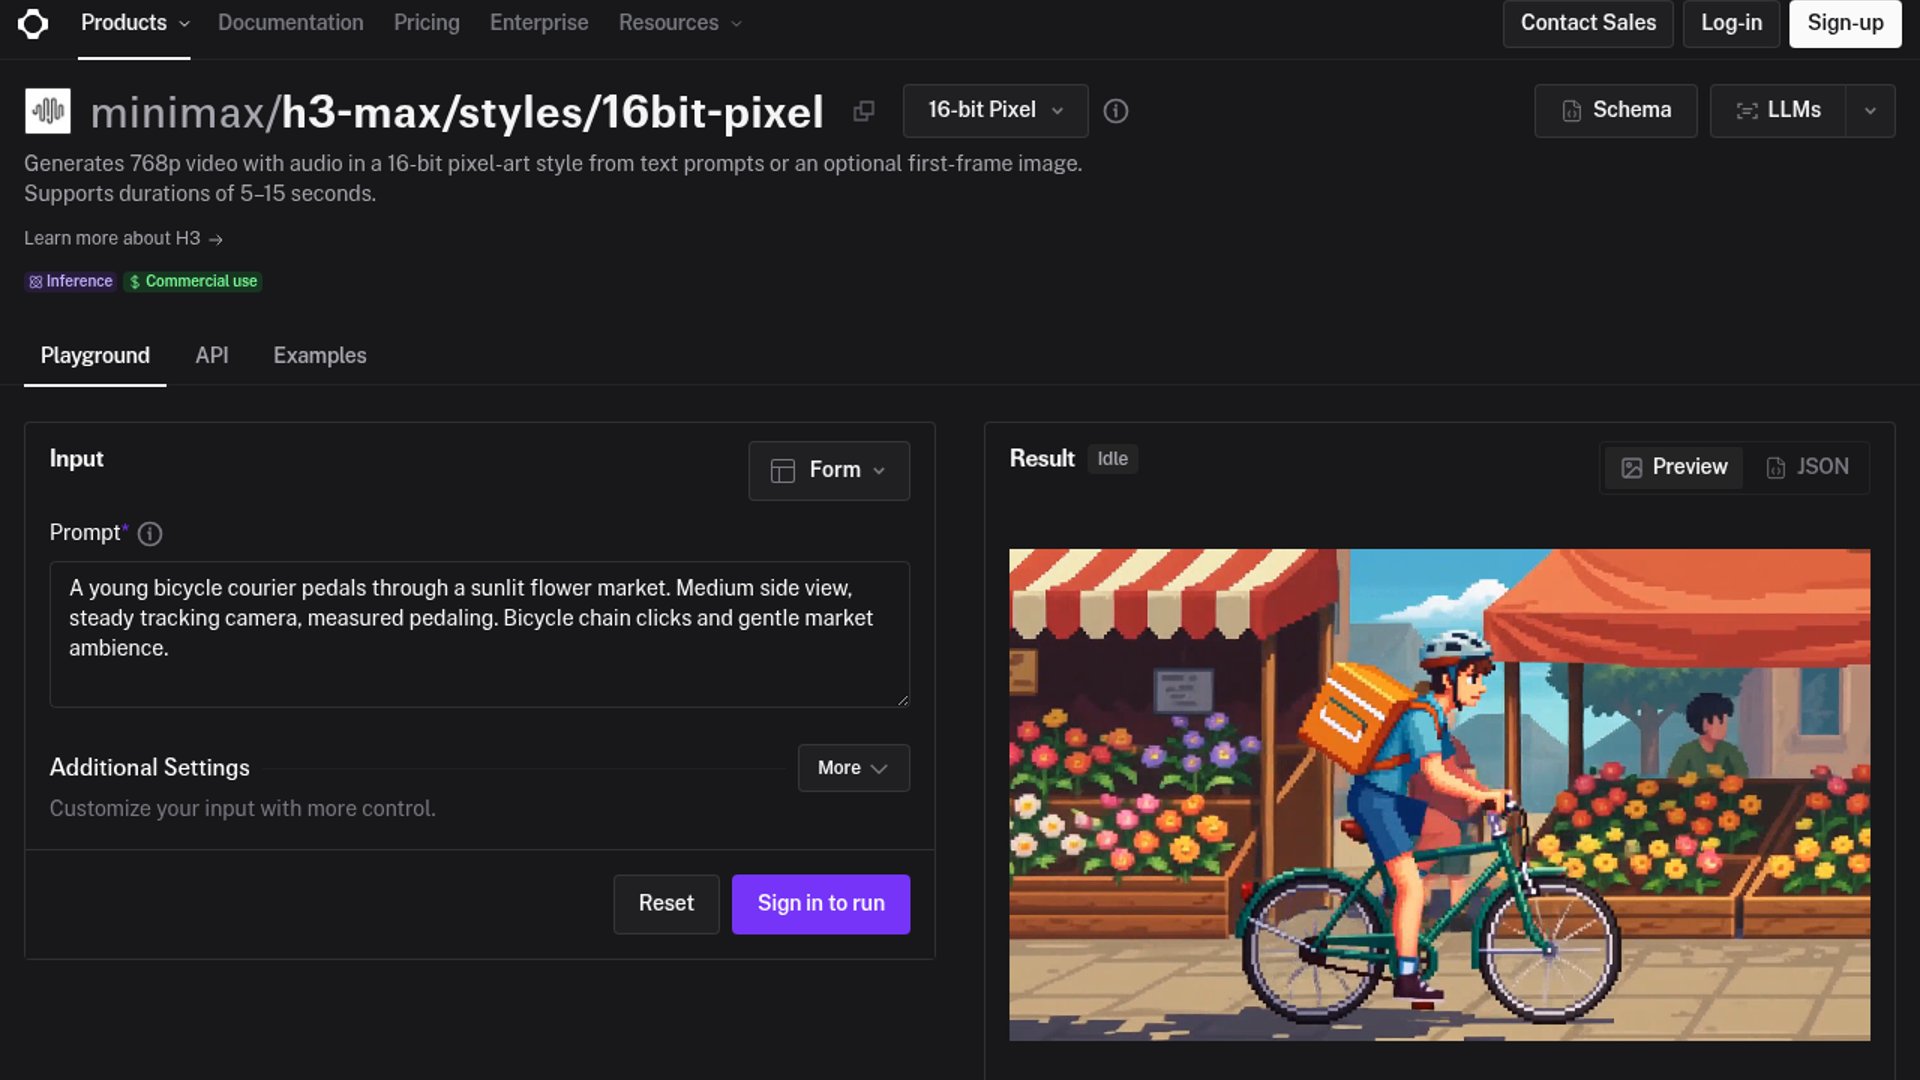Open the chevron dropdown next to LLMs

click(1870, 111)
